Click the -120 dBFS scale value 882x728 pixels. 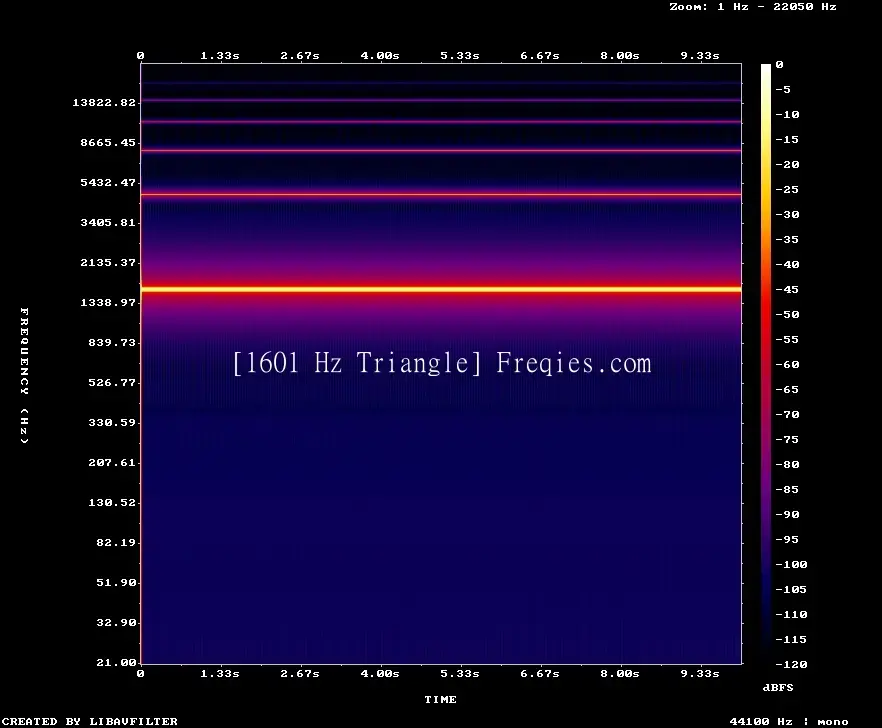coord(791,664)
